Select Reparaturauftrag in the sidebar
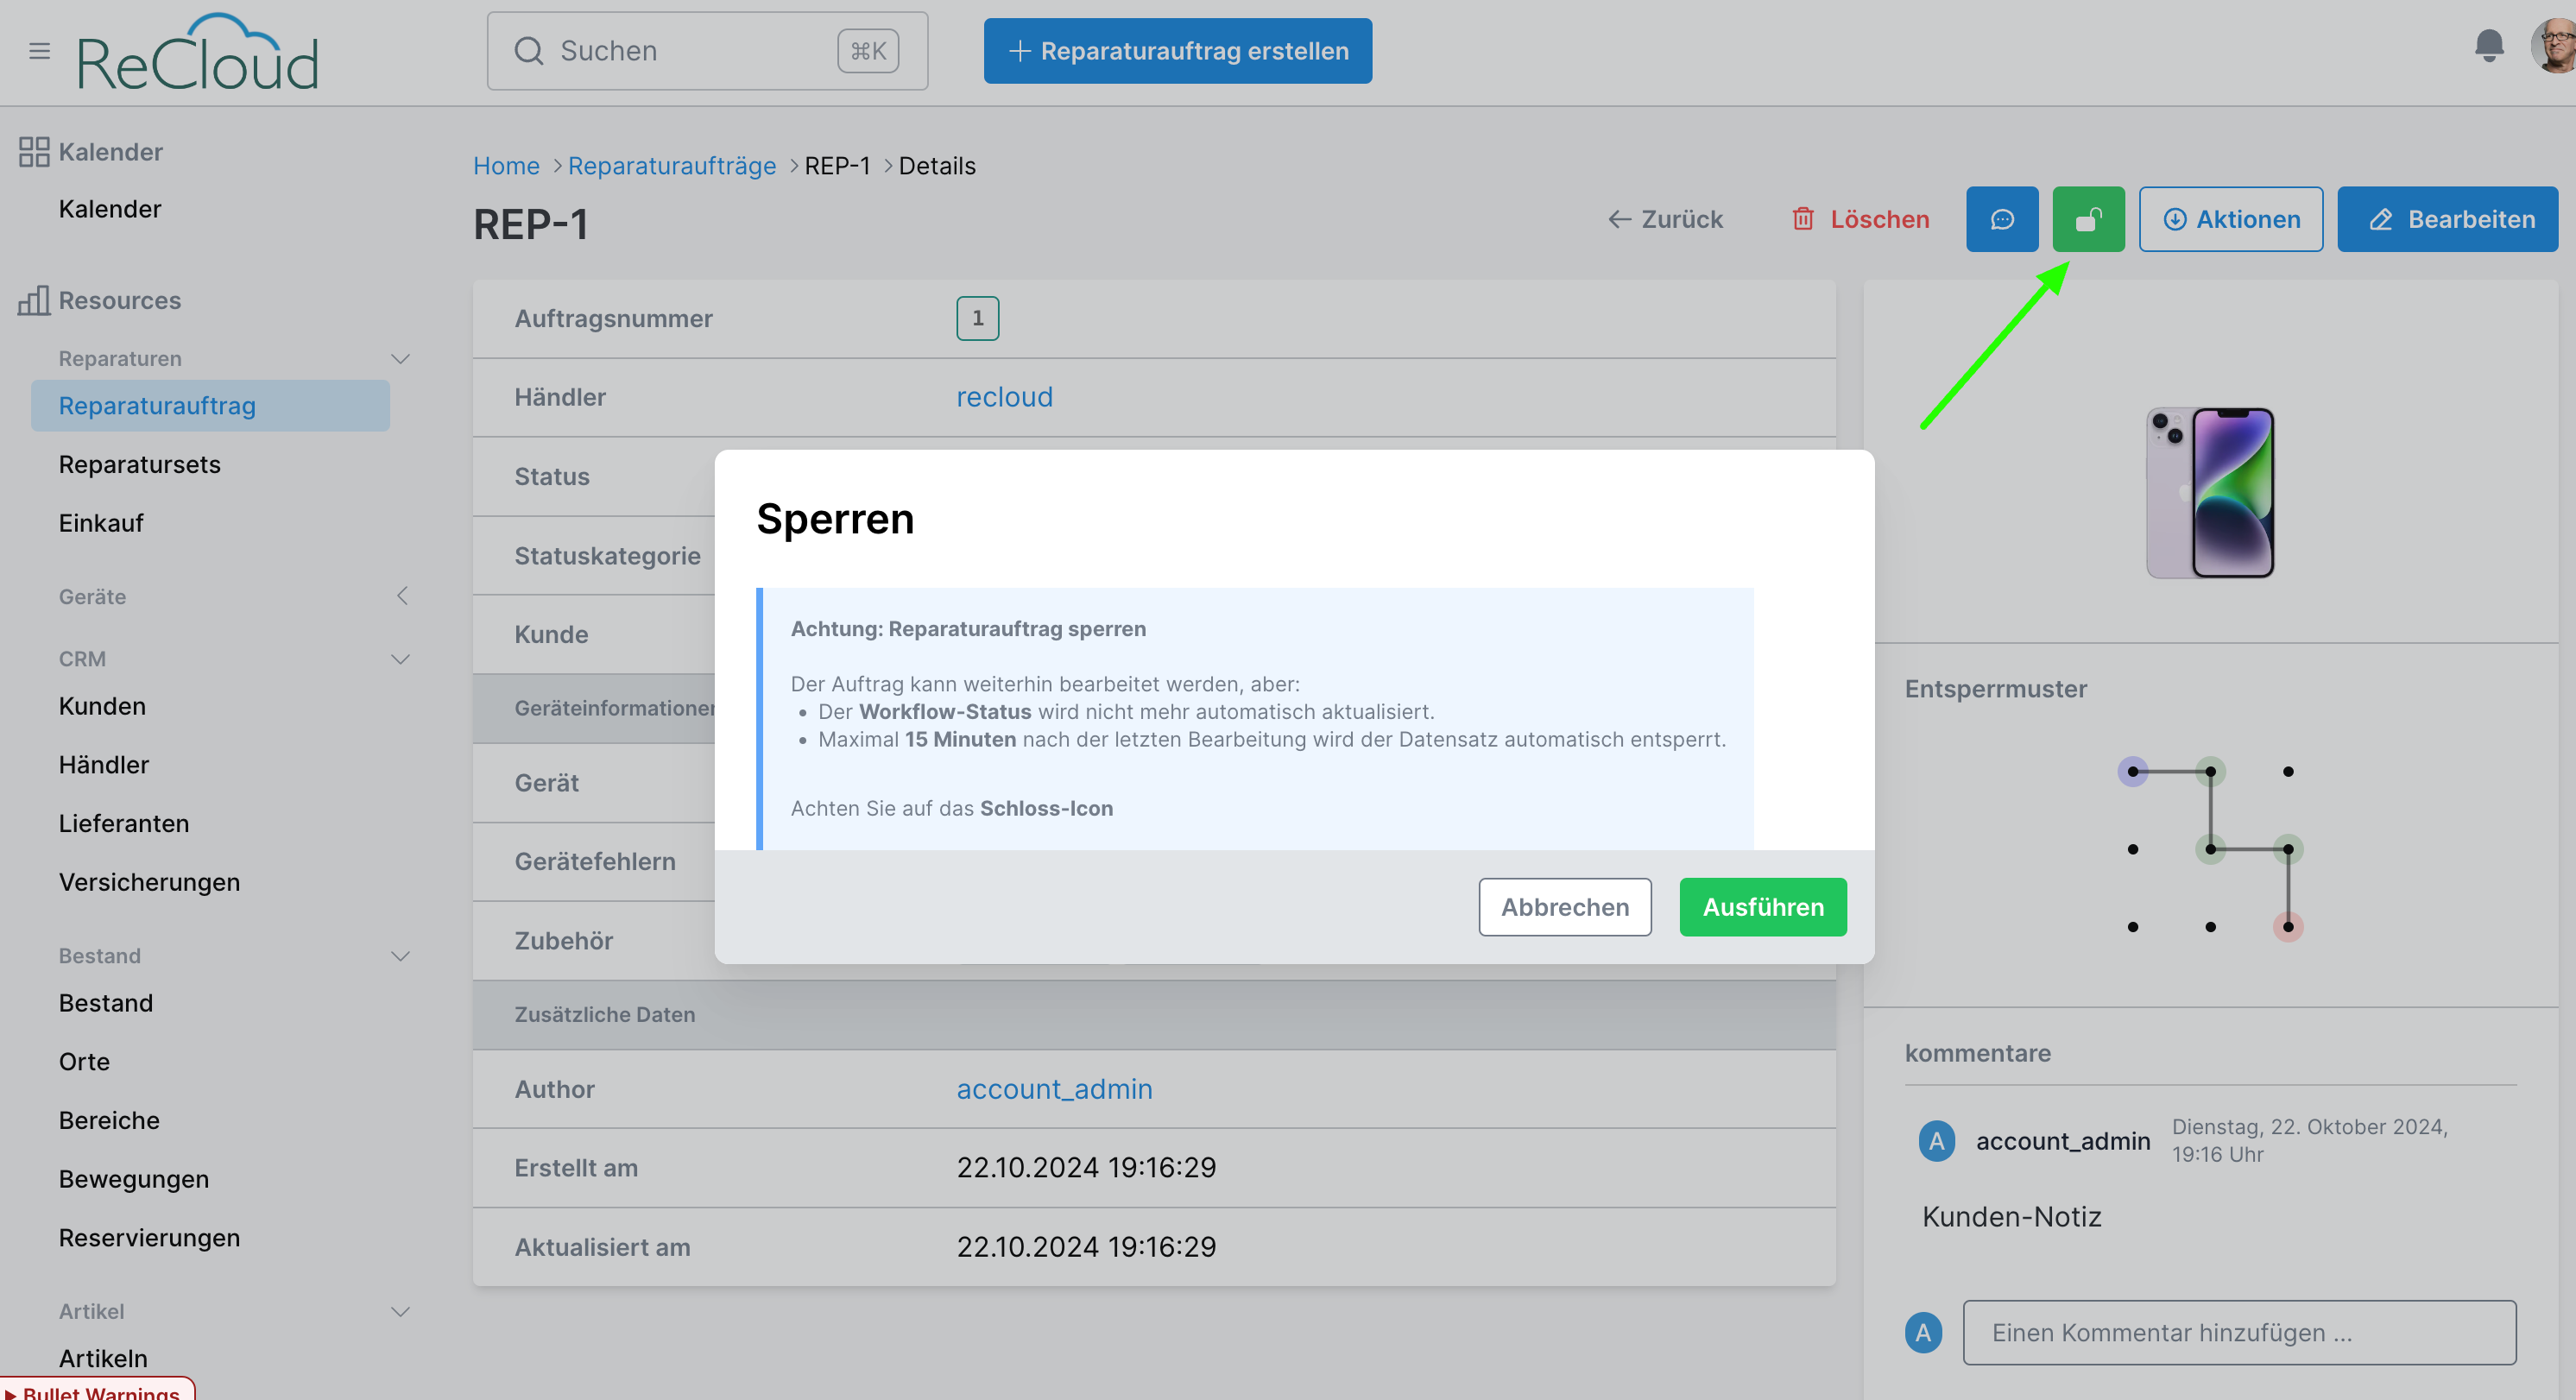The width and height of the screenshot is (2576, 1400). pyautogui.click(x=157, y=405)
